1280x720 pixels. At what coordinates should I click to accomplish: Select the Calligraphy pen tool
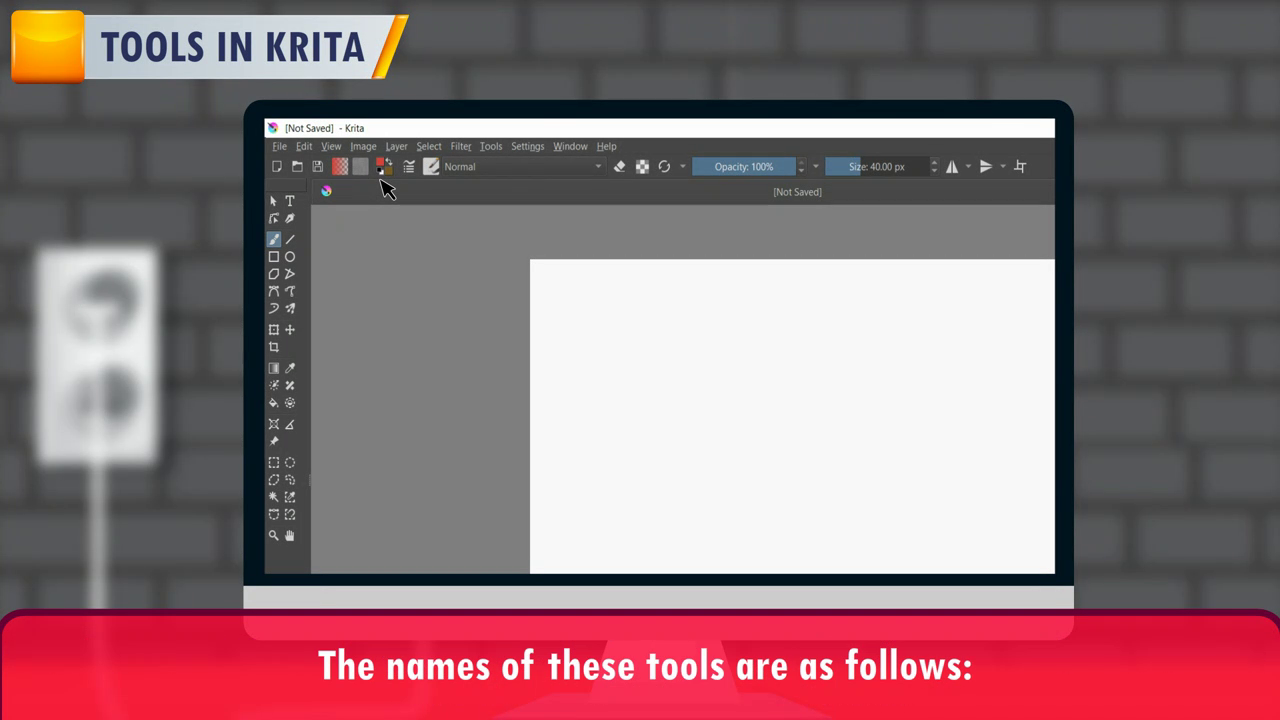point(290,219)
